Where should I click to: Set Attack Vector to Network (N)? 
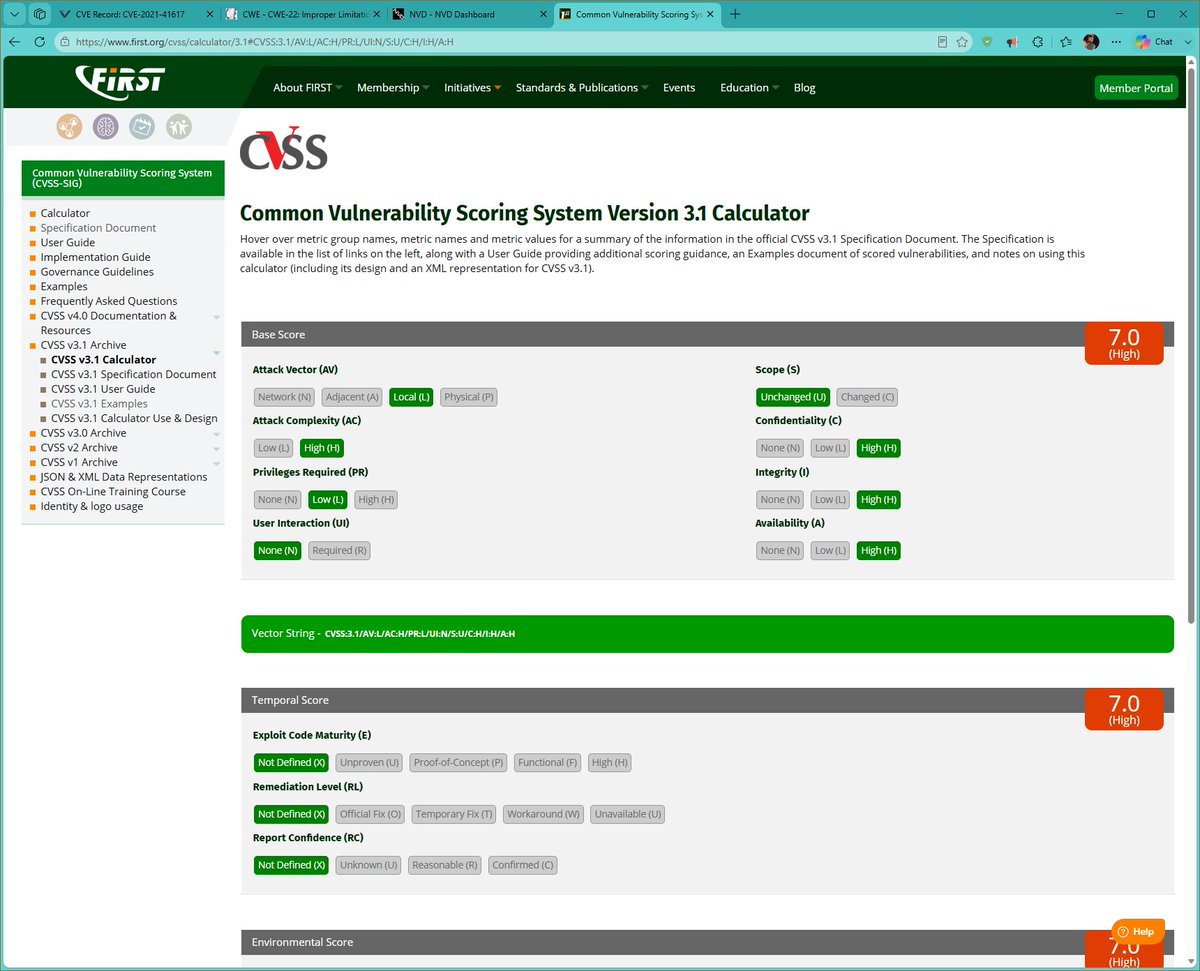pos(284,397)
